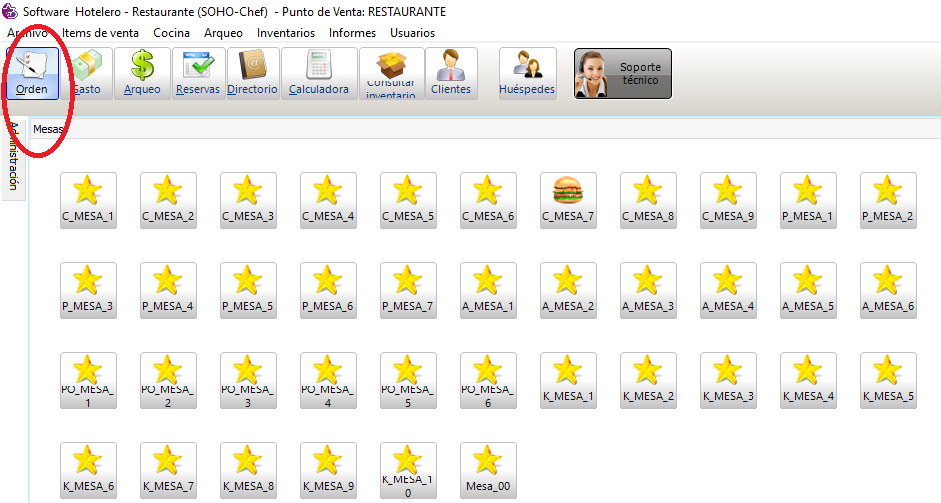Open the Inventarios menu
This screenshot has width=941, height=503.
coord(285,33)
